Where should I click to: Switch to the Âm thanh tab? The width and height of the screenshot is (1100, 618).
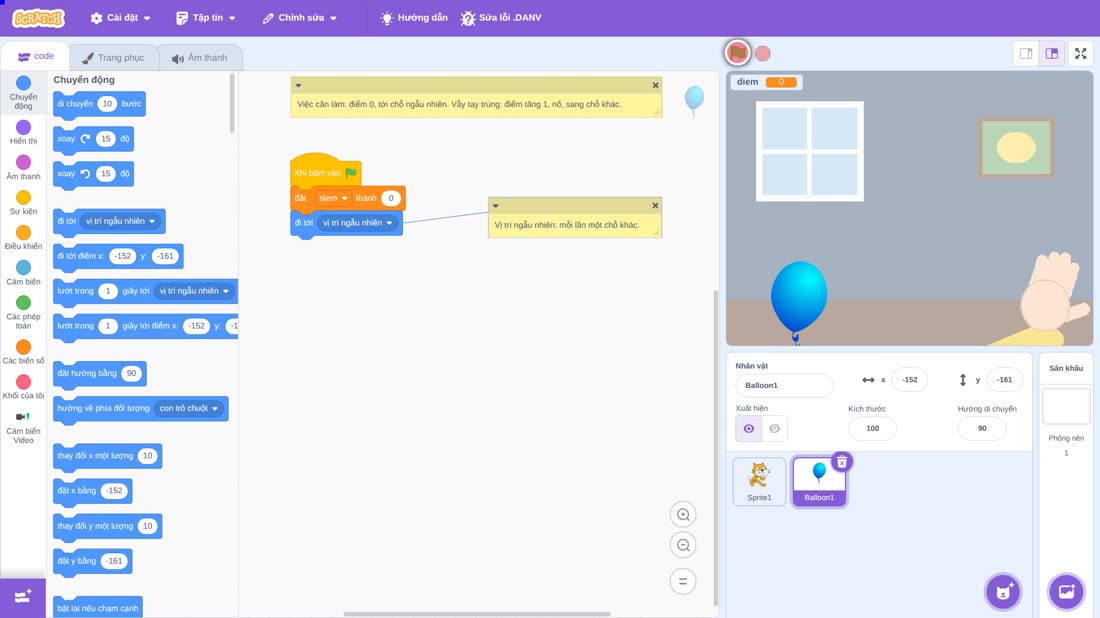(200, 58)
